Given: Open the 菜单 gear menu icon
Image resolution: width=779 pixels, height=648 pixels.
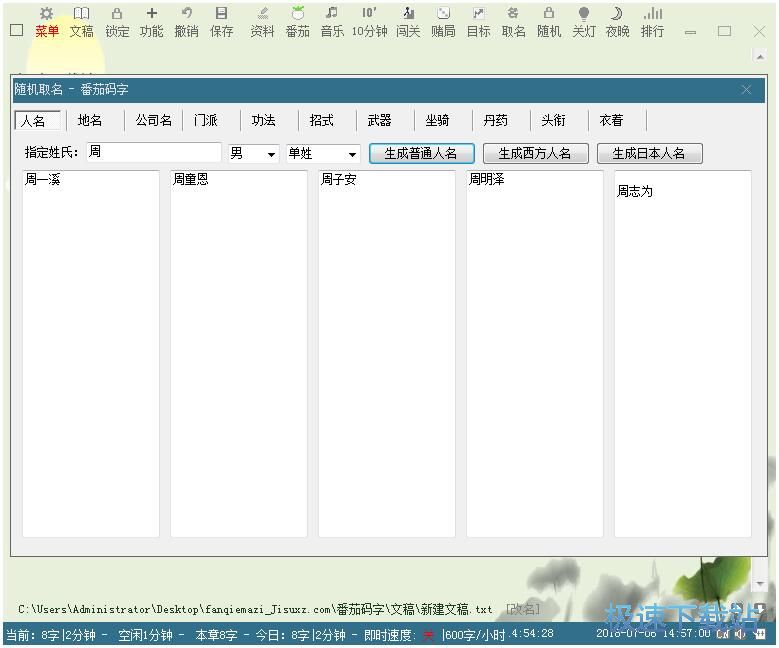Looking at the screenshot, I should [x=46, y=14].
